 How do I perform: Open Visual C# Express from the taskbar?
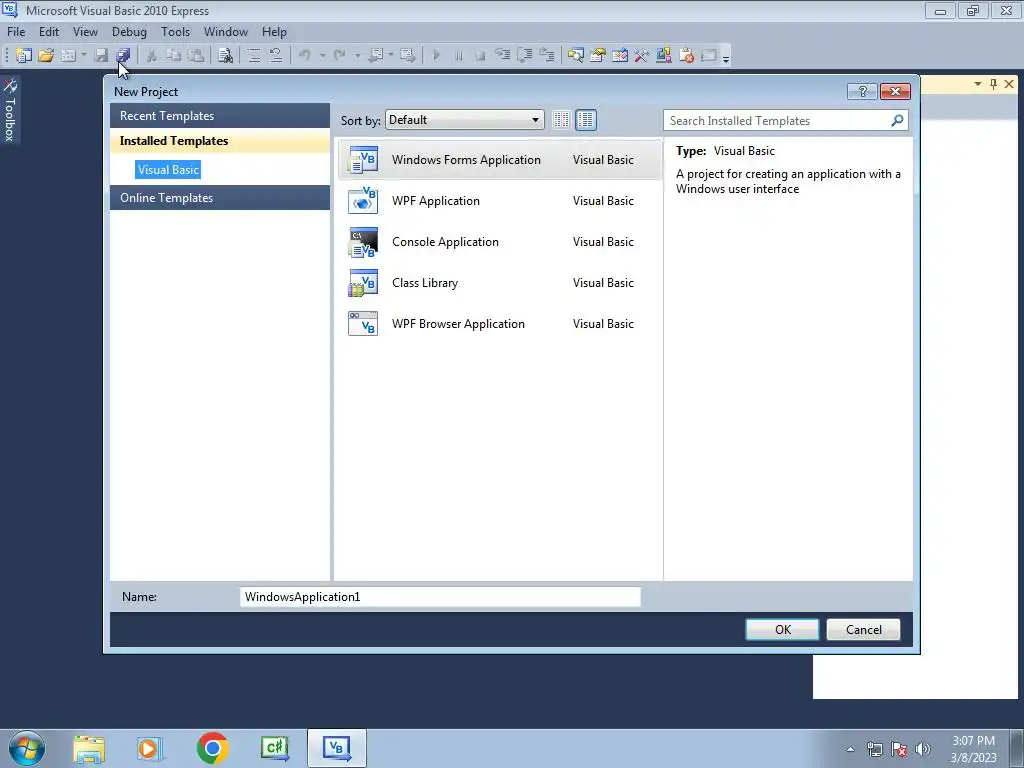point(274,748)
